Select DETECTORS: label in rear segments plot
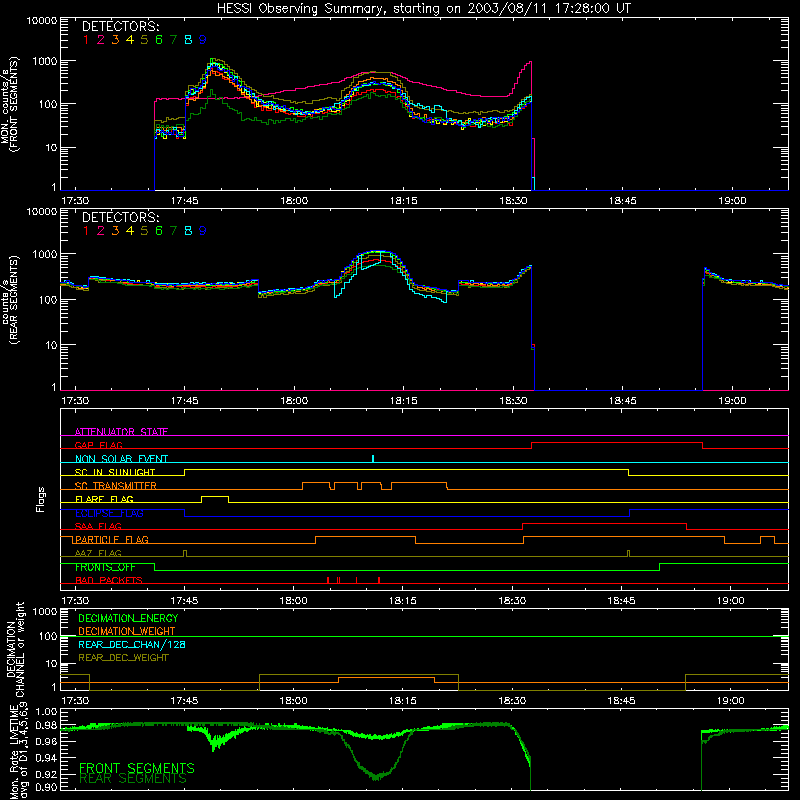The image size is (800, 800). (x=120, y=217)
